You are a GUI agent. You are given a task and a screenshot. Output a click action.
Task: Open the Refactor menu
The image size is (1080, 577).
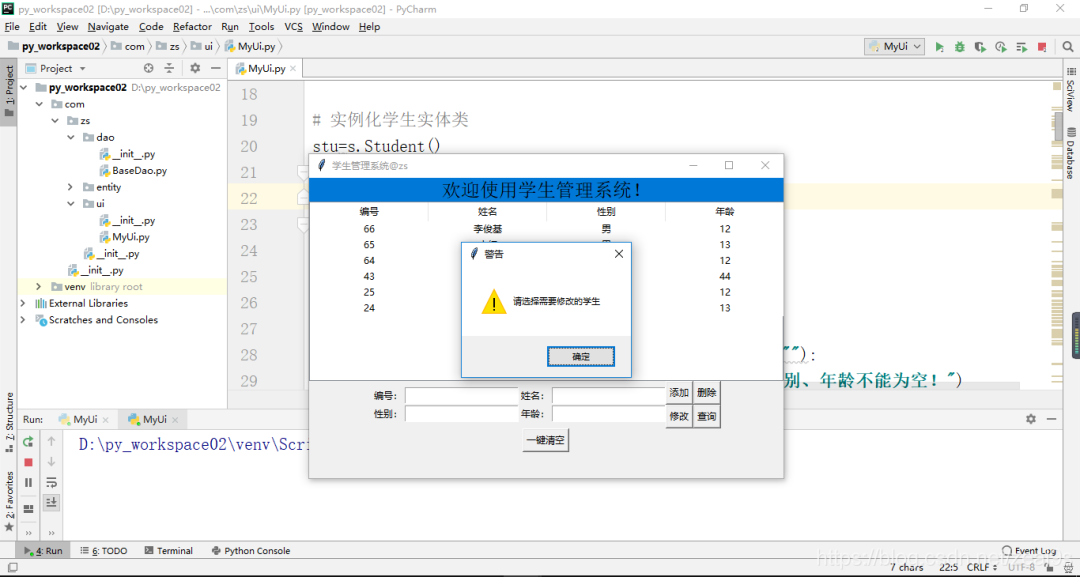192,27
